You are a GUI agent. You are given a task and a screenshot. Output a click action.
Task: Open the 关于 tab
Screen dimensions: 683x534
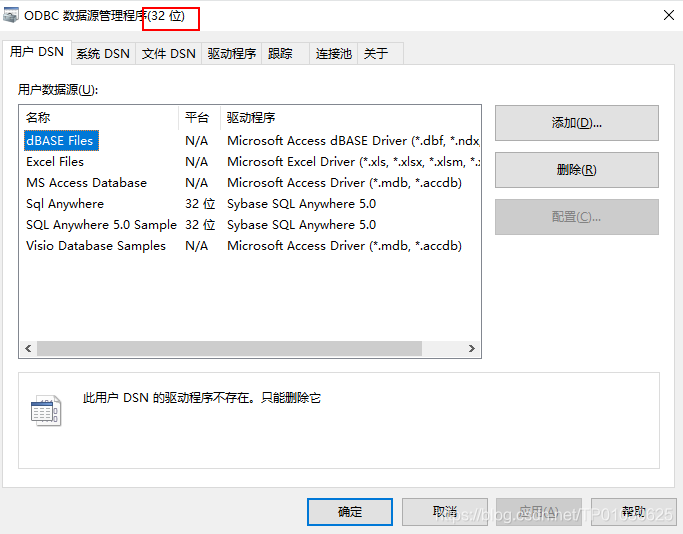pyautogui.click(x=380, y=54)
